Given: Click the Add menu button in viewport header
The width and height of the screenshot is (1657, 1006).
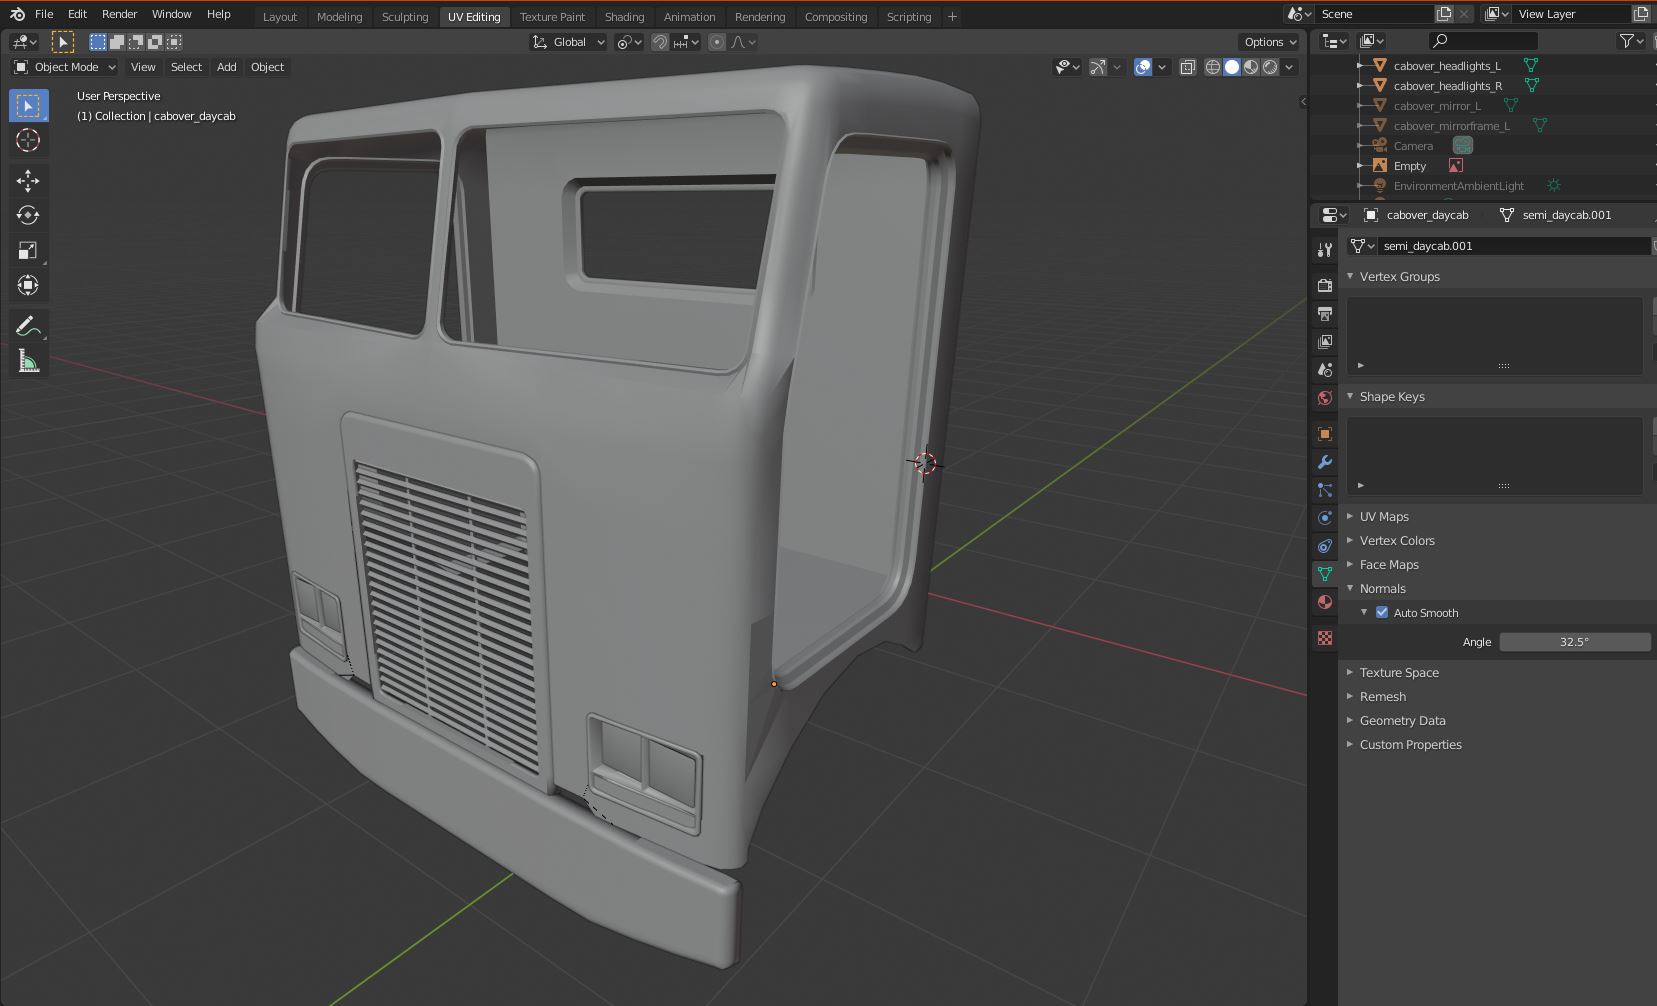Looking at the screenshot, I should coord(227,67).
